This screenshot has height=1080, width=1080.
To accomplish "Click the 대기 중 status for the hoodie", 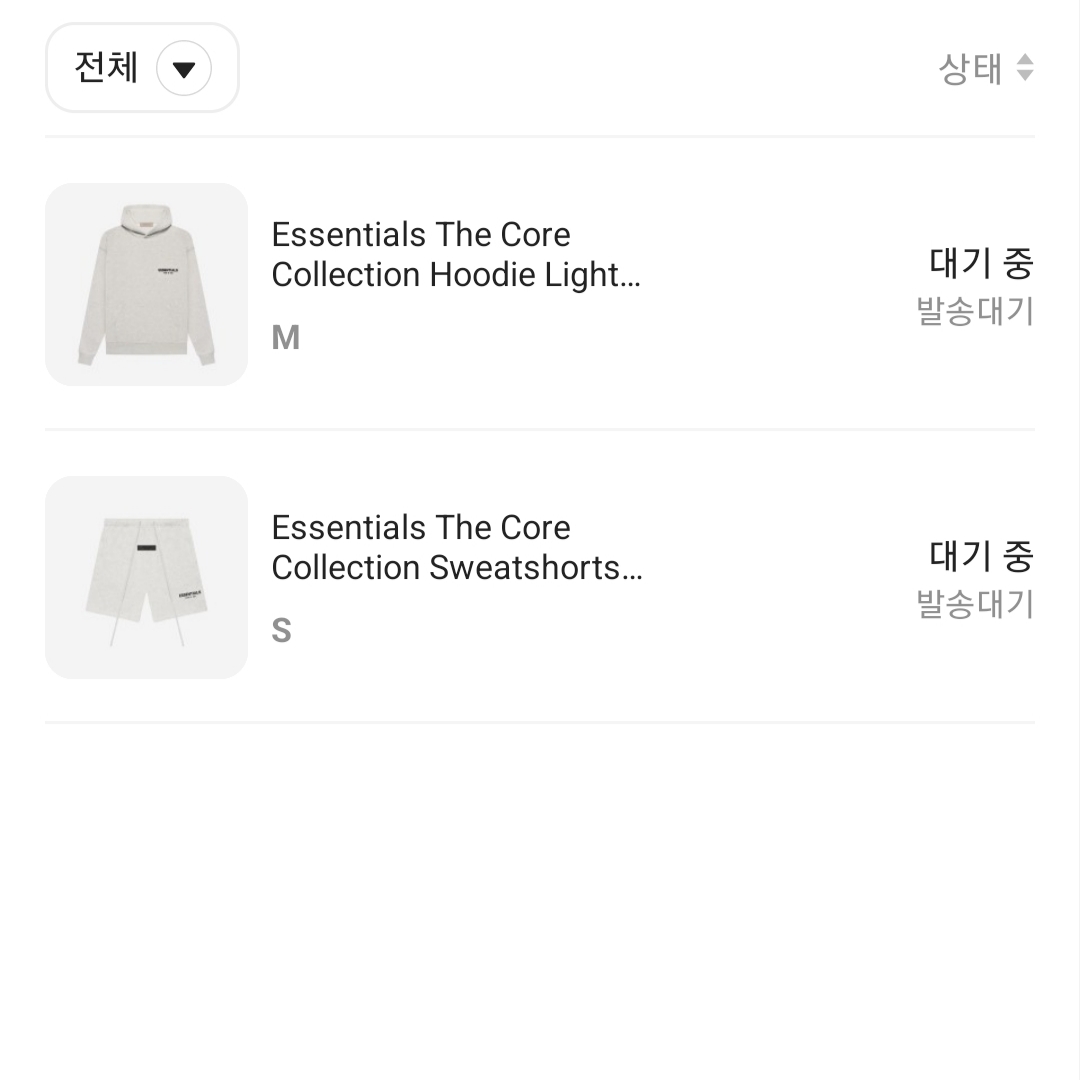I will (x=980, y=262).
